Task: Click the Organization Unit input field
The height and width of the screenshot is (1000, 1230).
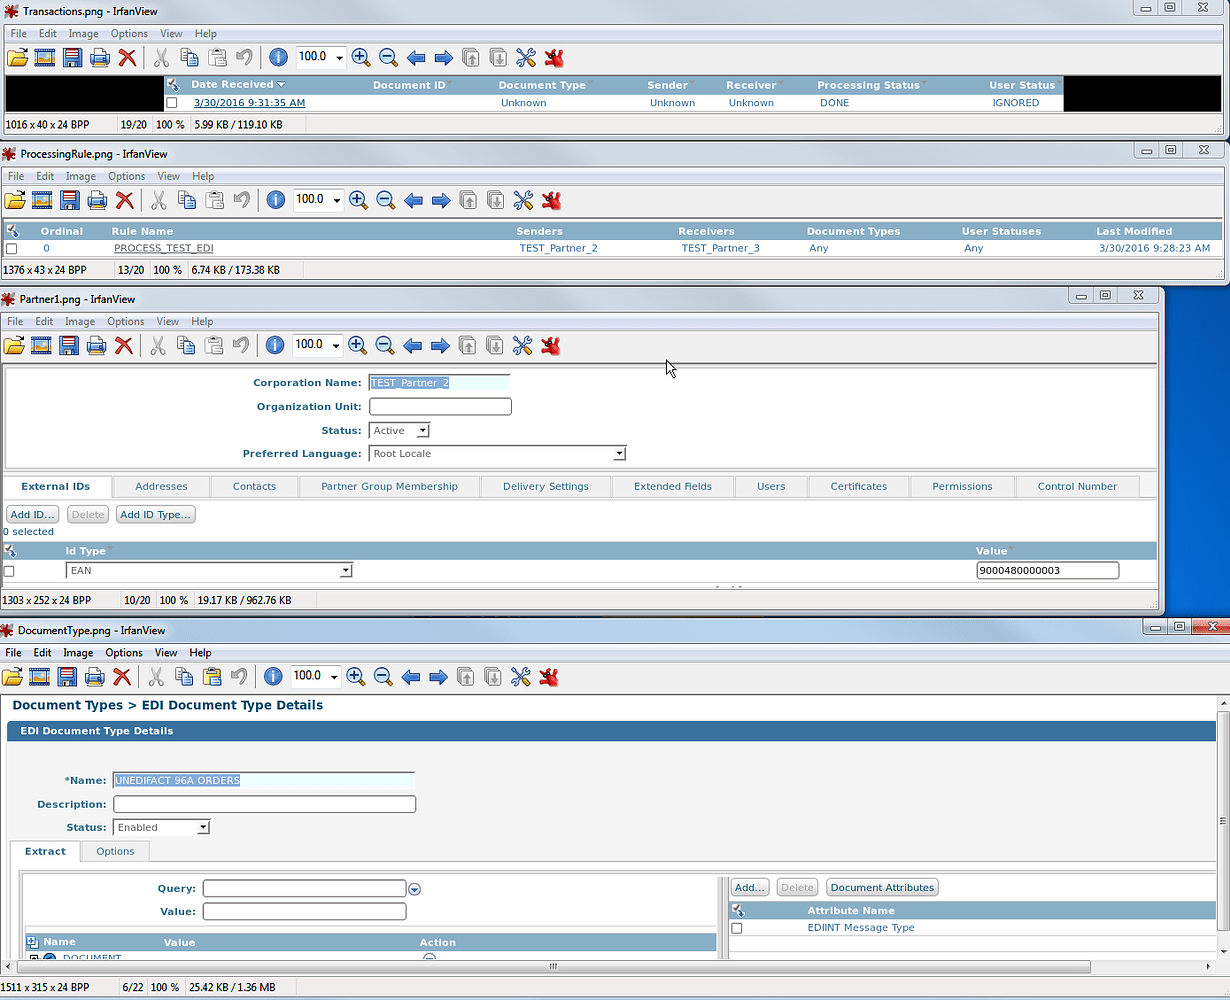Action: click(x=440, y=407)
